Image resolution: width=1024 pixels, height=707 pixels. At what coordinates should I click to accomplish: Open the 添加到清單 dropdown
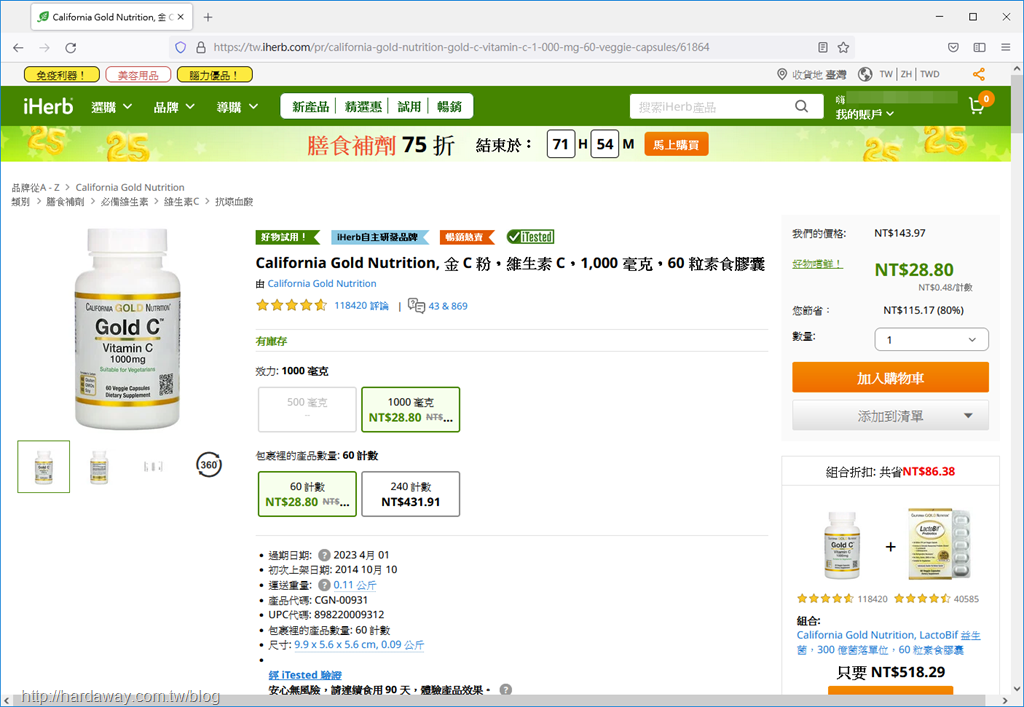(890, 416)
